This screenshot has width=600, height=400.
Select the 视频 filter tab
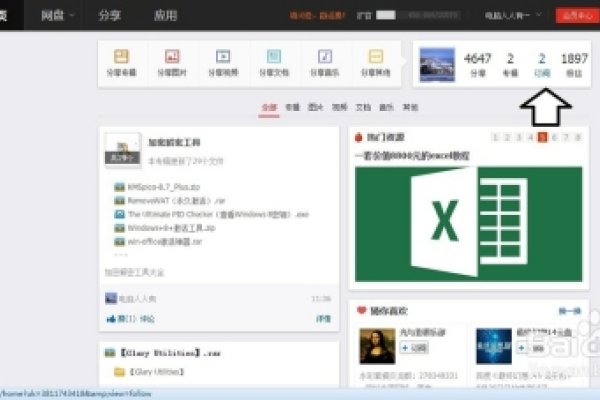pyautogui.click(x=339, y=108)
